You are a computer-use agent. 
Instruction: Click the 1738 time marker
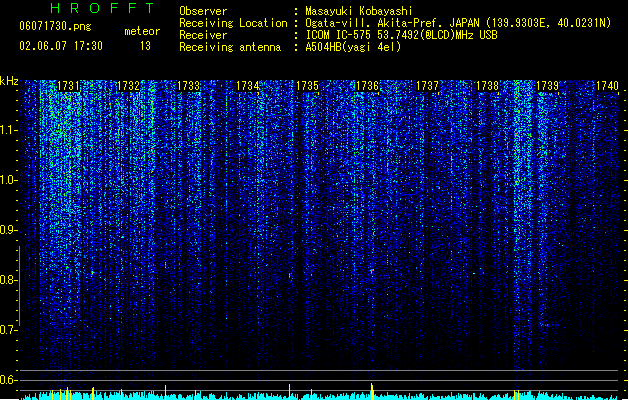pos(487,86)
